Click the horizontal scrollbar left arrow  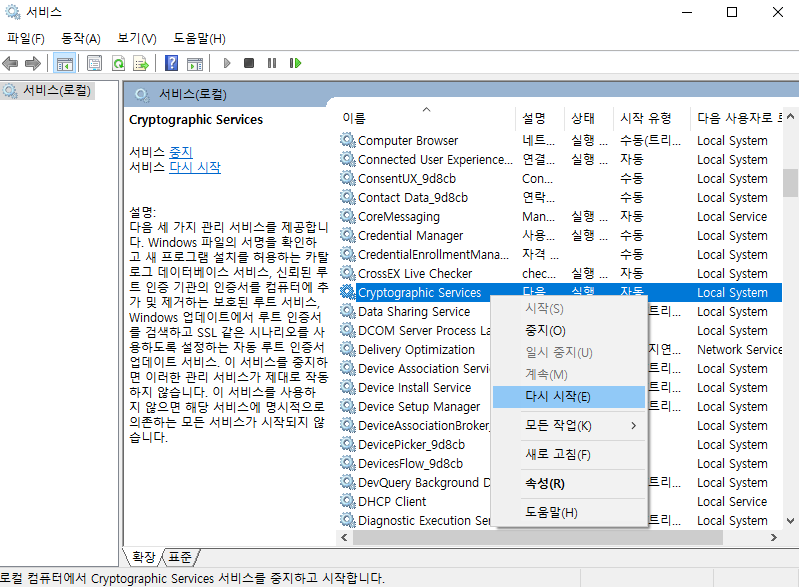point(344,538)
